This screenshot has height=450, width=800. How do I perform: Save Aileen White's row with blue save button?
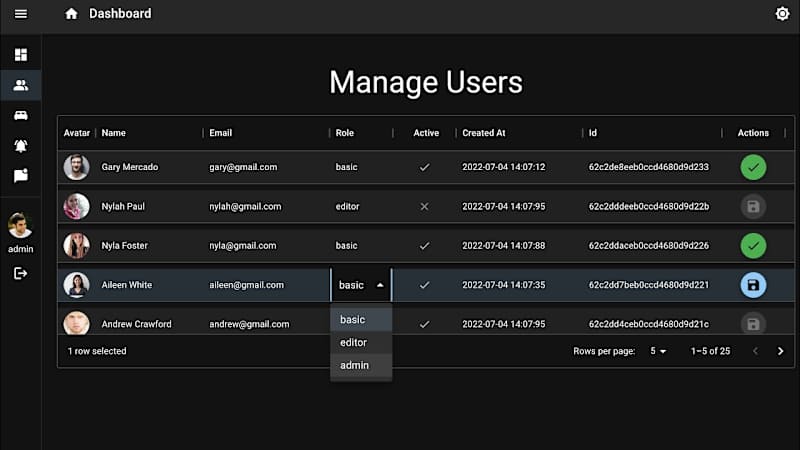tap(753, 285)
